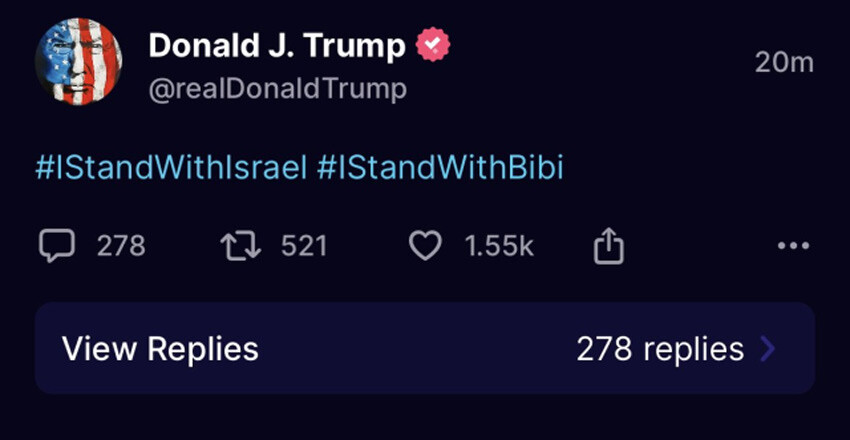
Task: Click the 20m timestamp
Action: point(784,62)
